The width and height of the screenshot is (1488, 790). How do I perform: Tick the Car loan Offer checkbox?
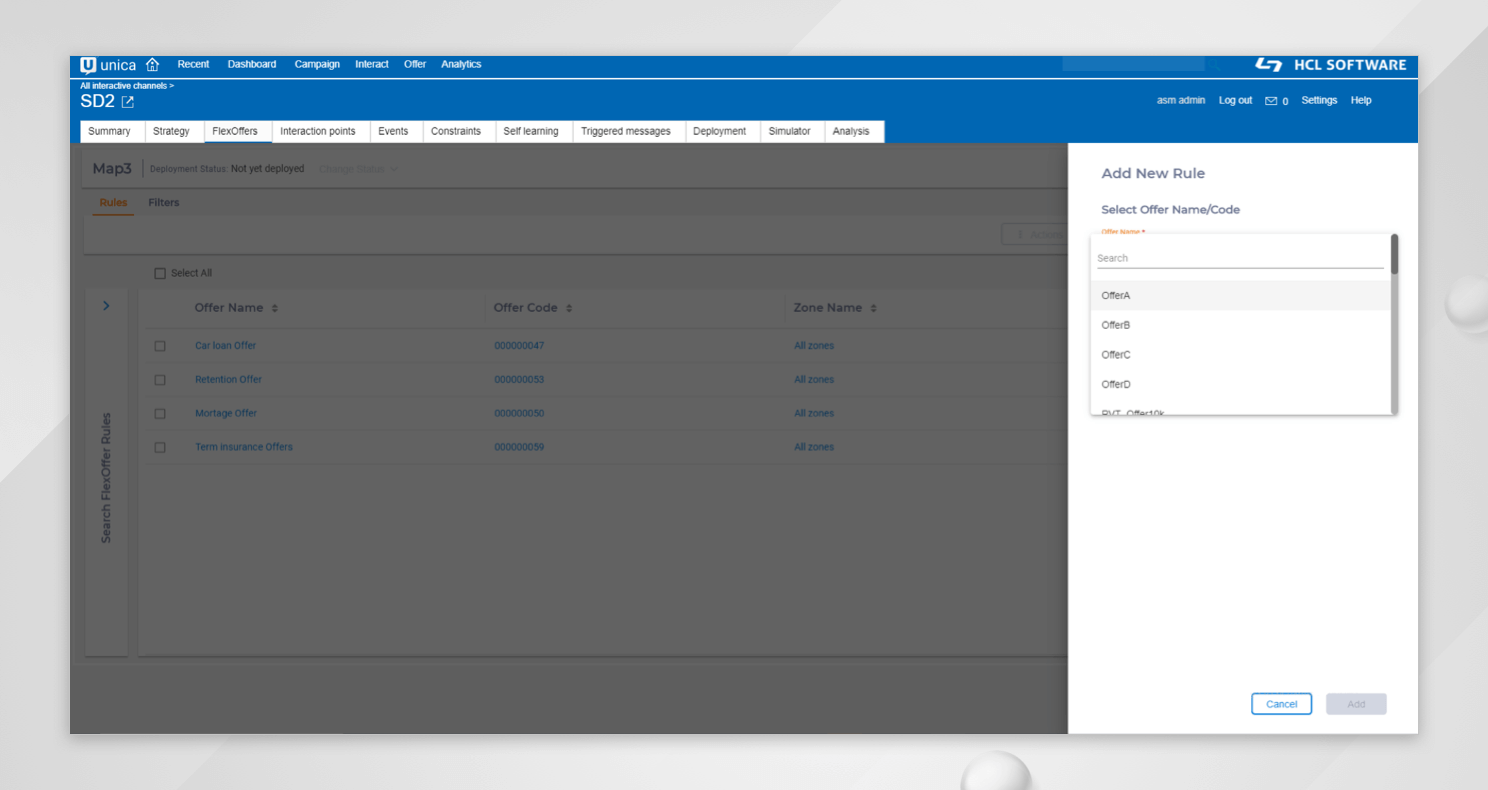[160, 346]
